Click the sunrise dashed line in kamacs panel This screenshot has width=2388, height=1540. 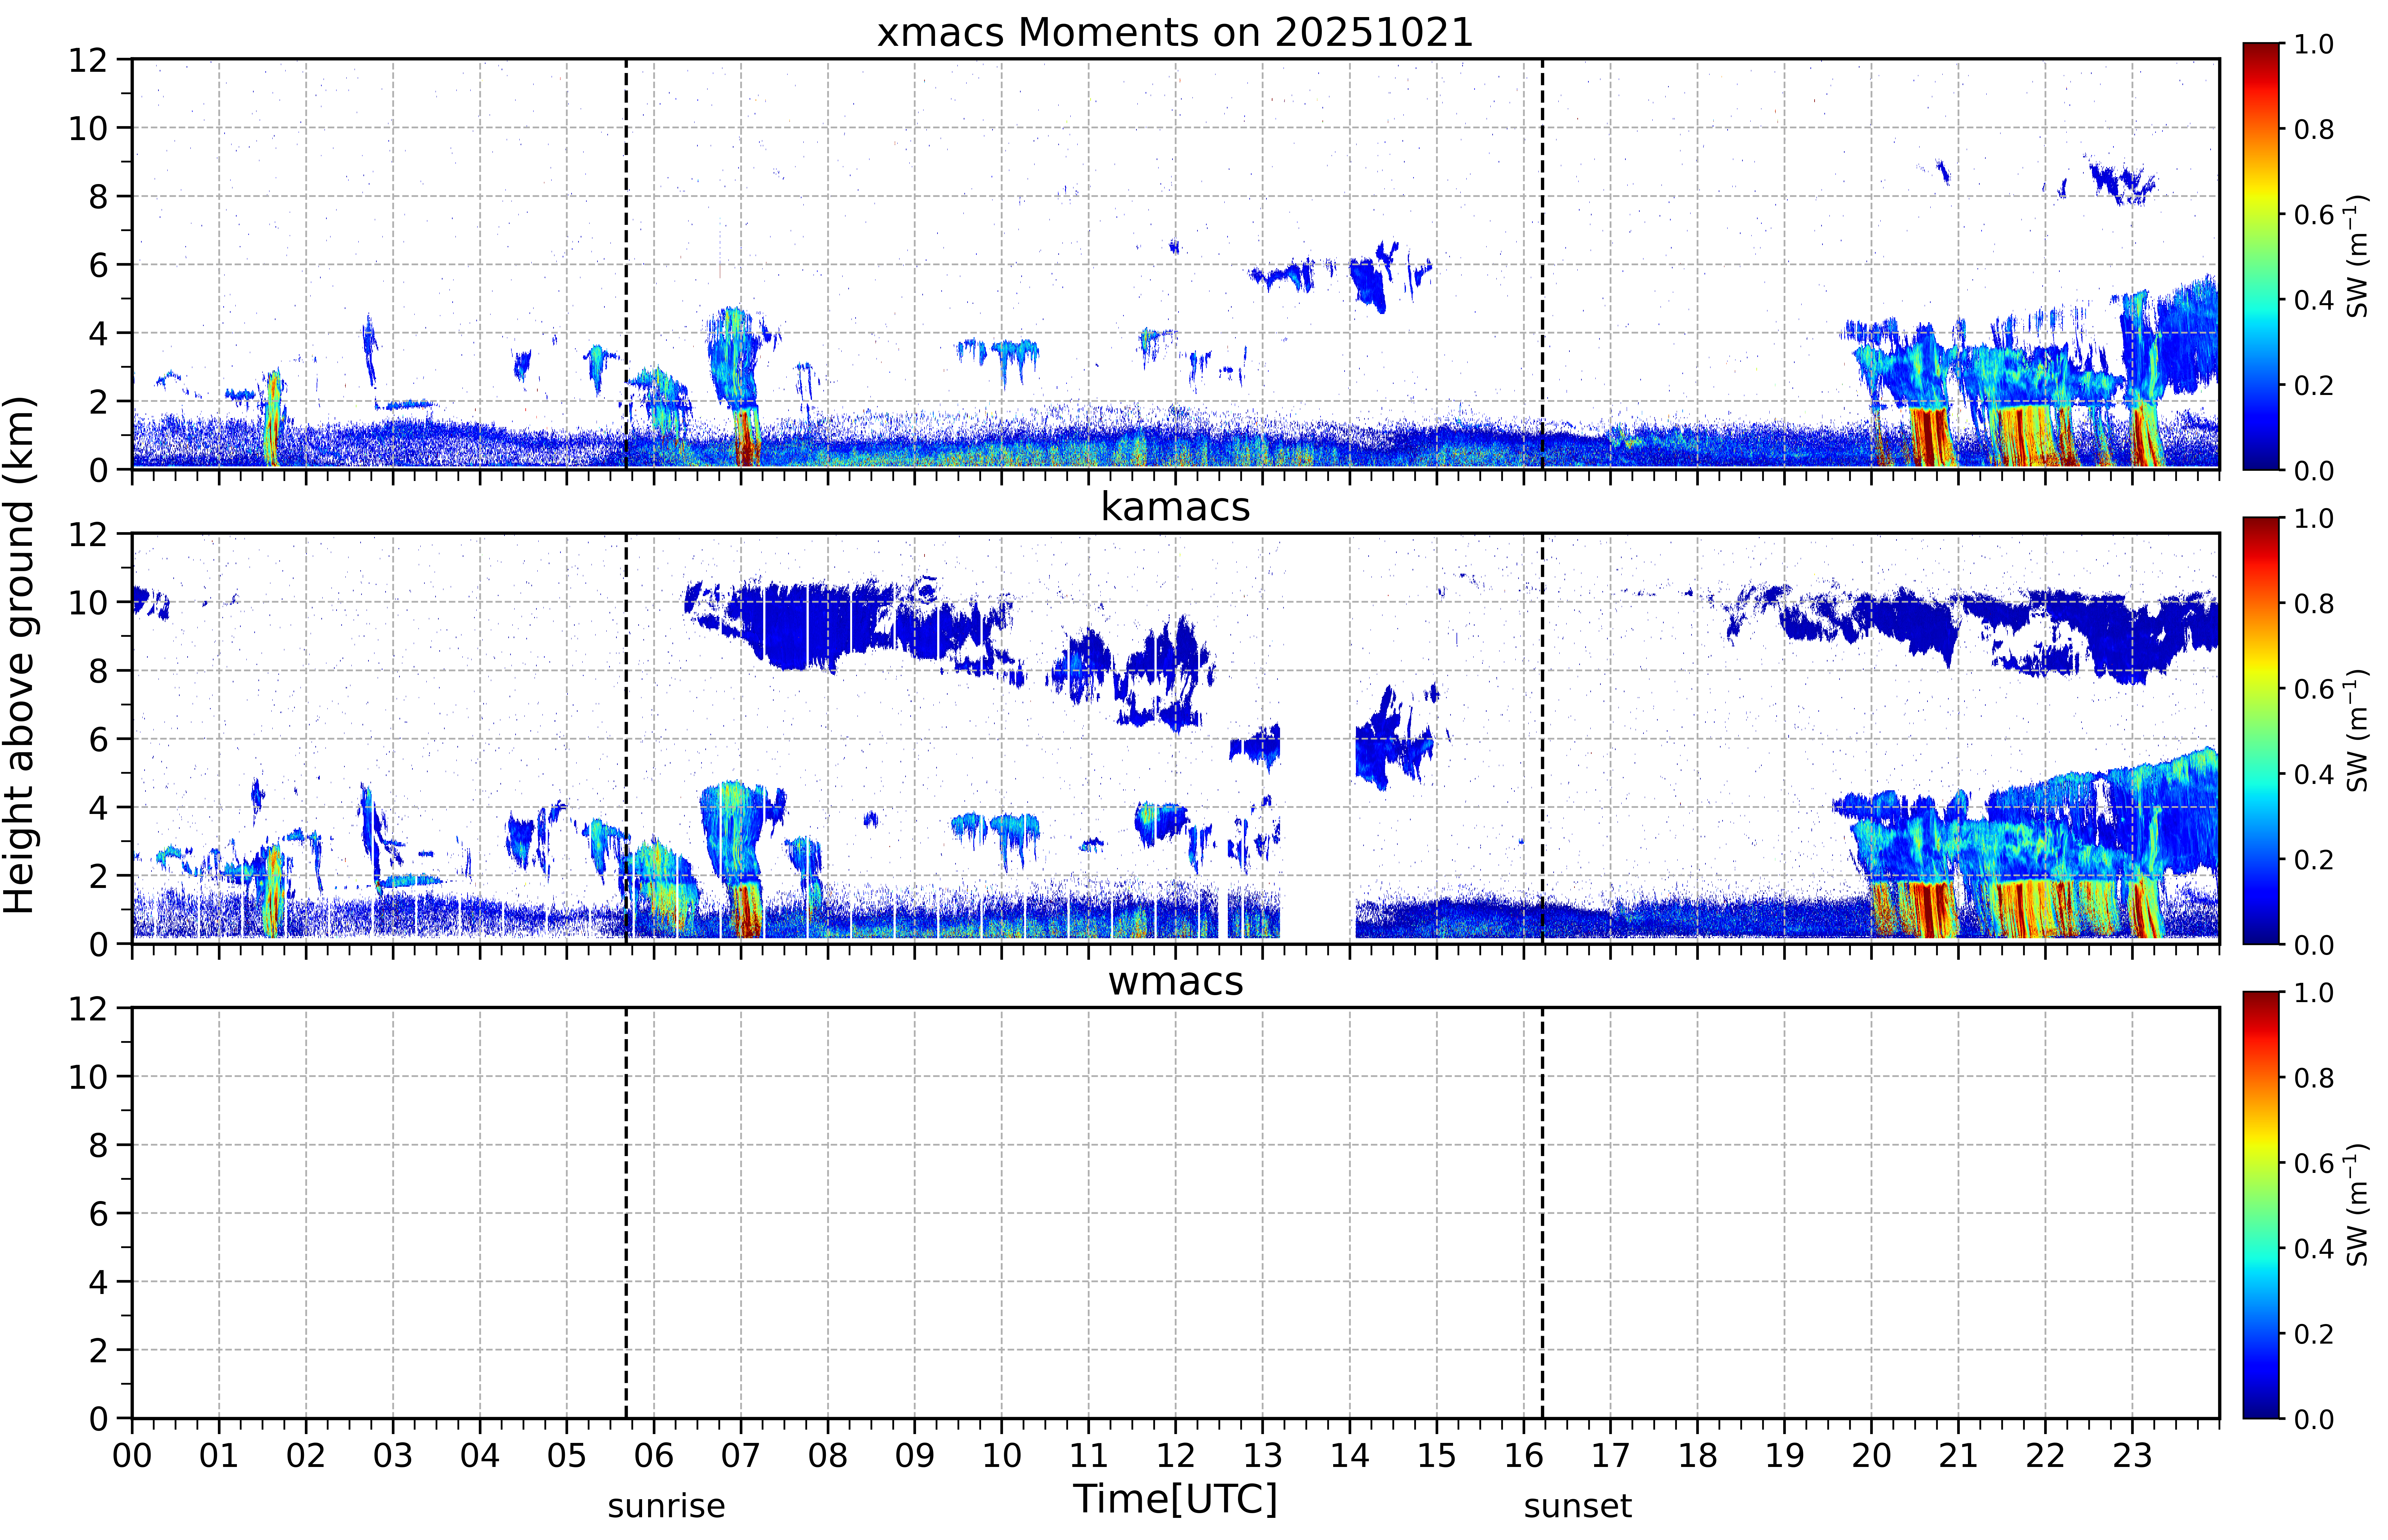click(626, 738)
